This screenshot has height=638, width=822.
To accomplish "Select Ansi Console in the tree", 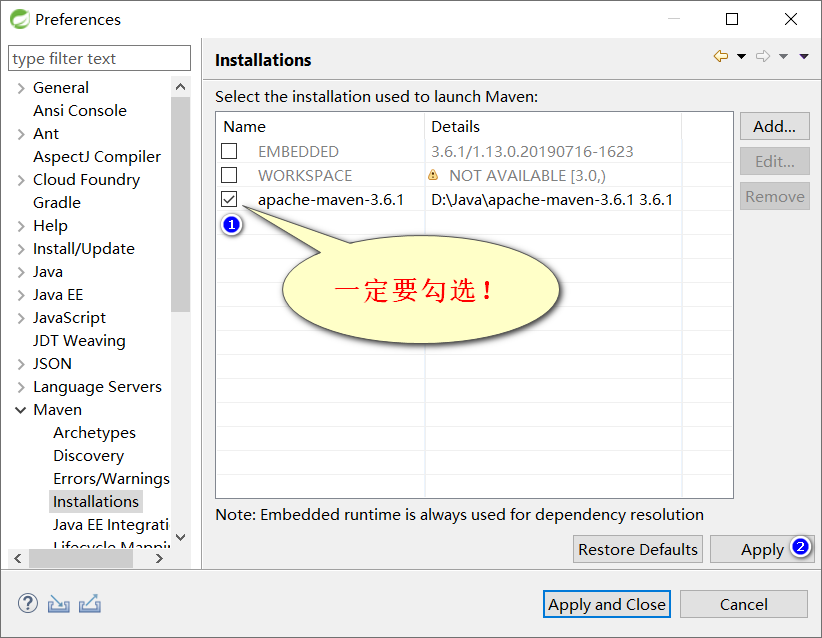I will 80,111.
